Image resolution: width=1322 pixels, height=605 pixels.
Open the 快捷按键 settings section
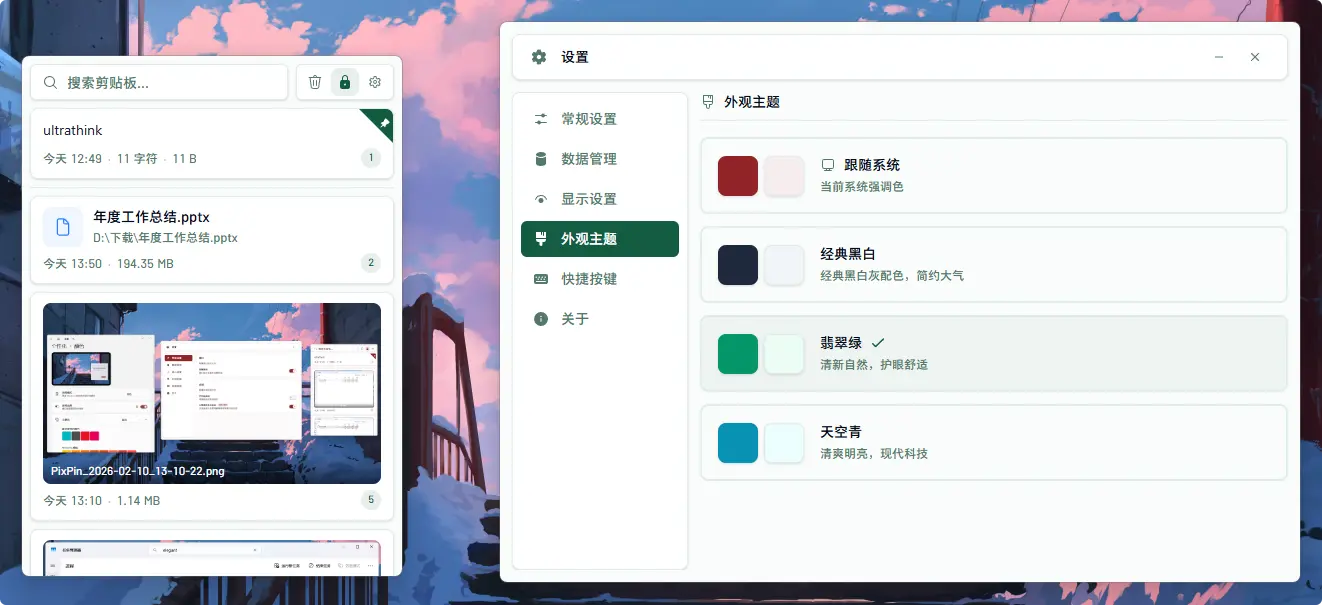click(x=599, y=279)
